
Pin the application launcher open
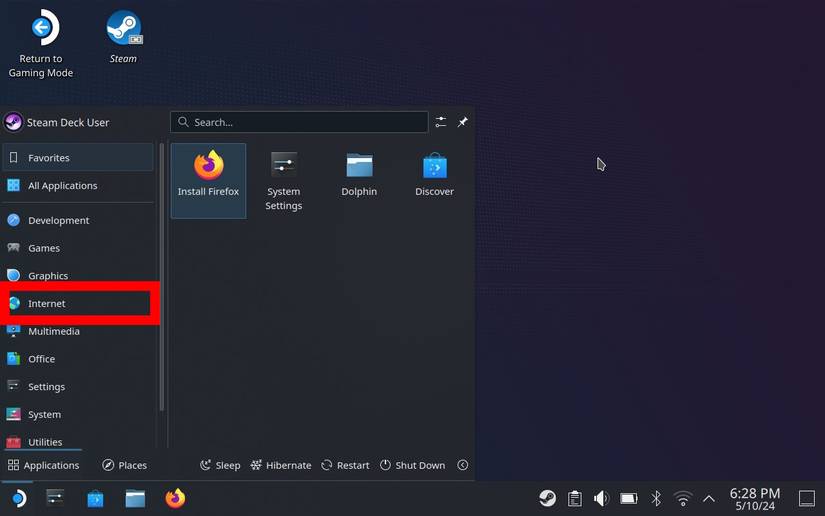tap(463, 122)
